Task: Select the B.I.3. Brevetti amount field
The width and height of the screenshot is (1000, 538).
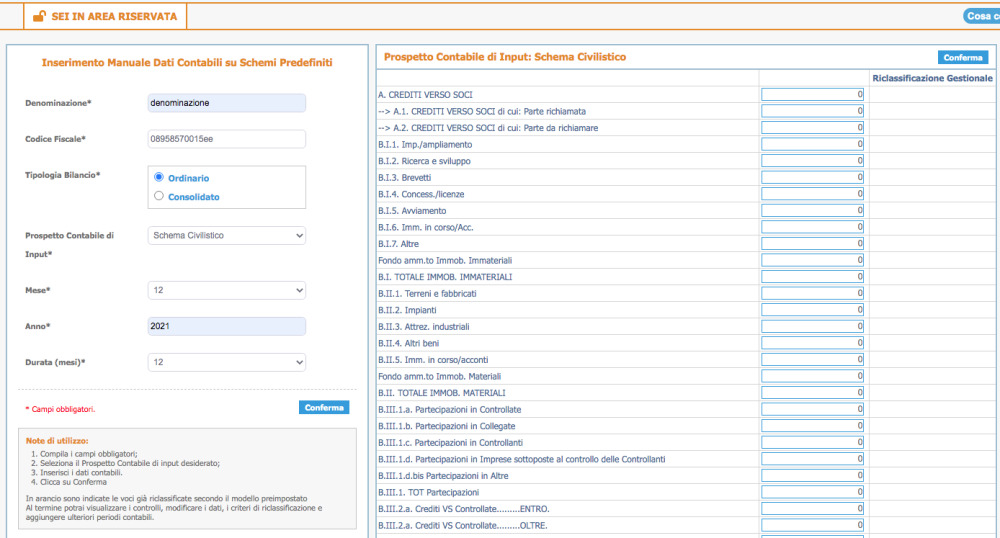Action: tap(812, 177)
